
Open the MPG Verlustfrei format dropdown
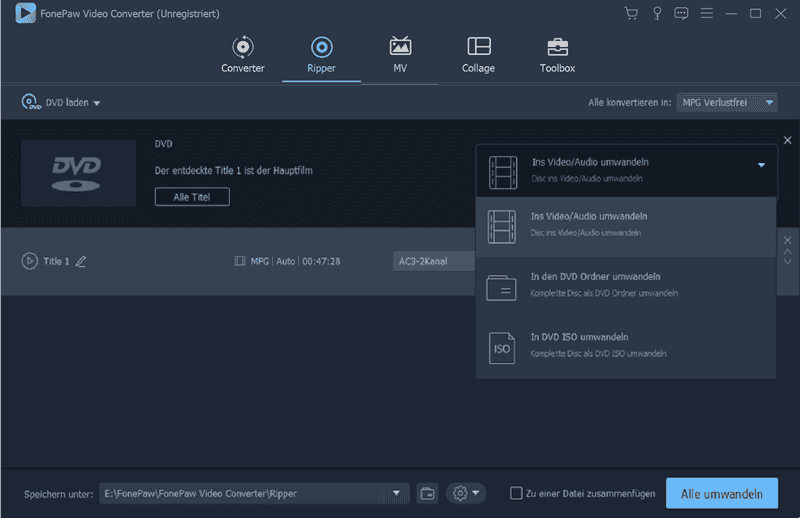point(727,103)
